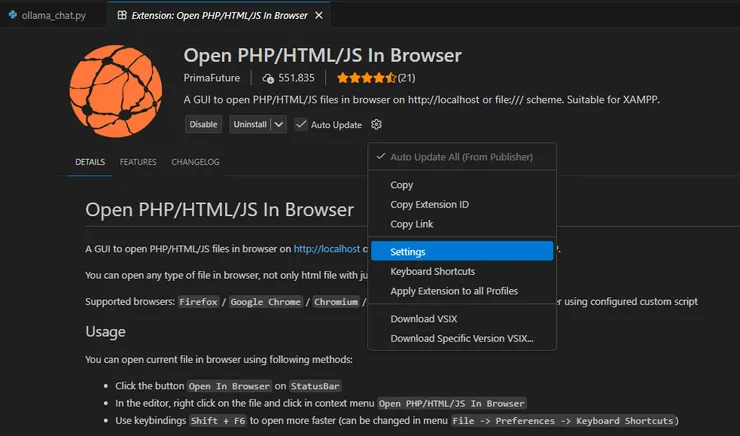The image size is (740, 436).
Task: Click the star rating icons
Action: coord(366,78)
